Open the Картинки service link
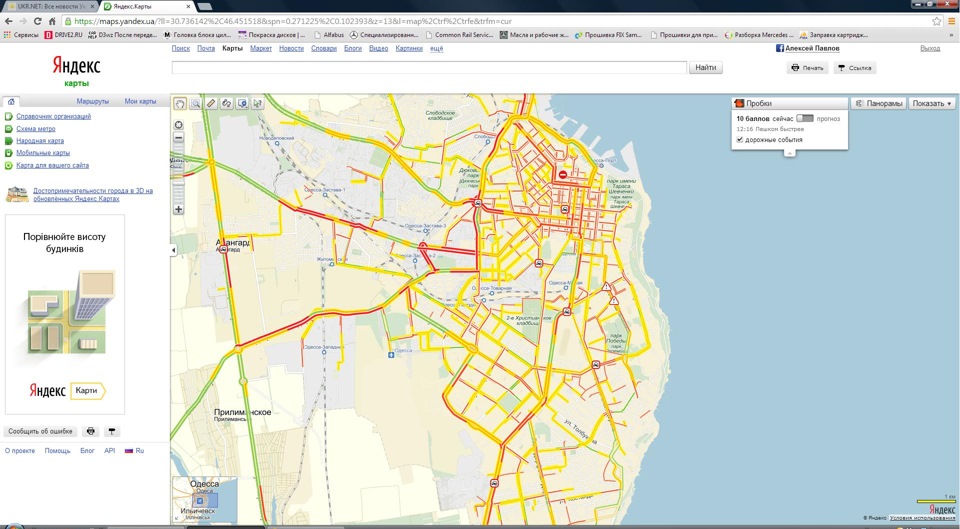Viewport: 960px width, 529px height. (409, 48)
